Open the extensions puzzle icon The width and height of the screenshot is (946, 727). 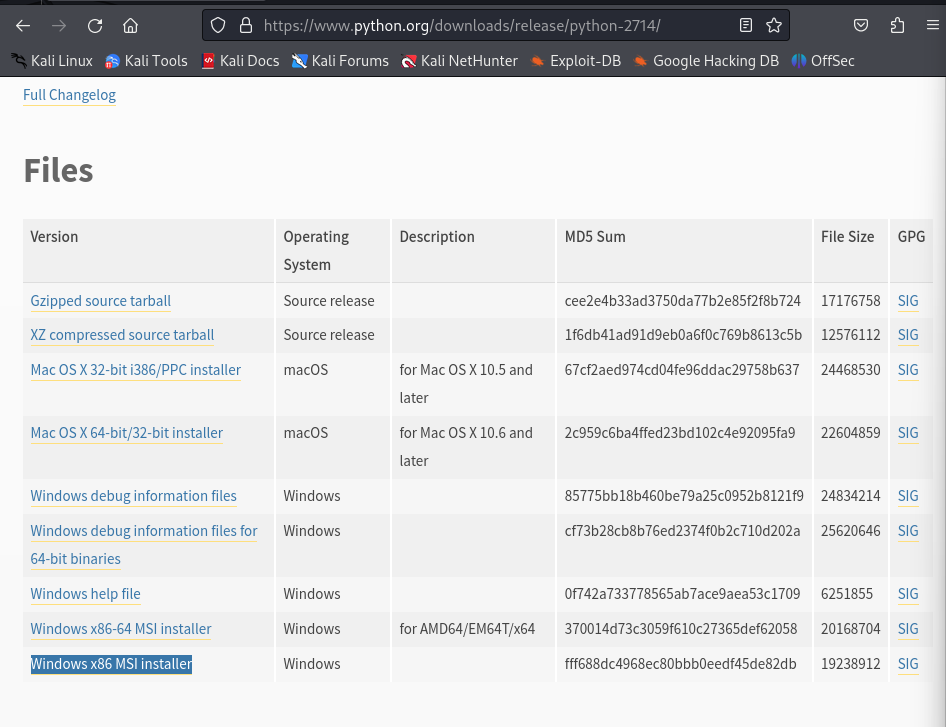click(x=897, y=25)
